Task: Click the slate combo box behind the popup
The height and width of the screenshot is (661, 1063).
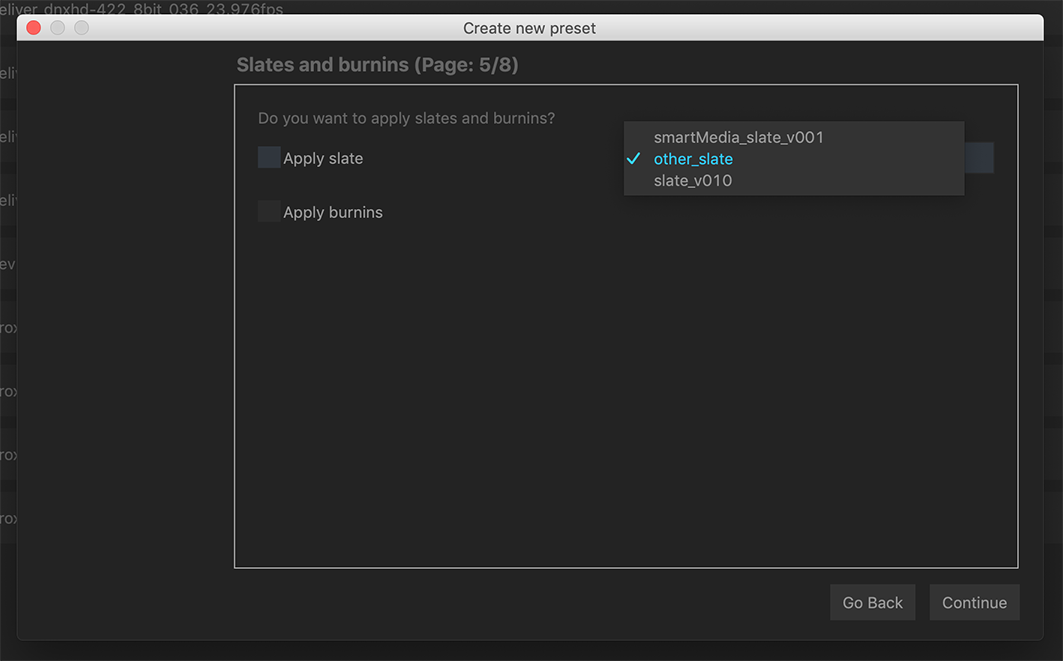Action: pyautogui.click(x=980, y=158)
